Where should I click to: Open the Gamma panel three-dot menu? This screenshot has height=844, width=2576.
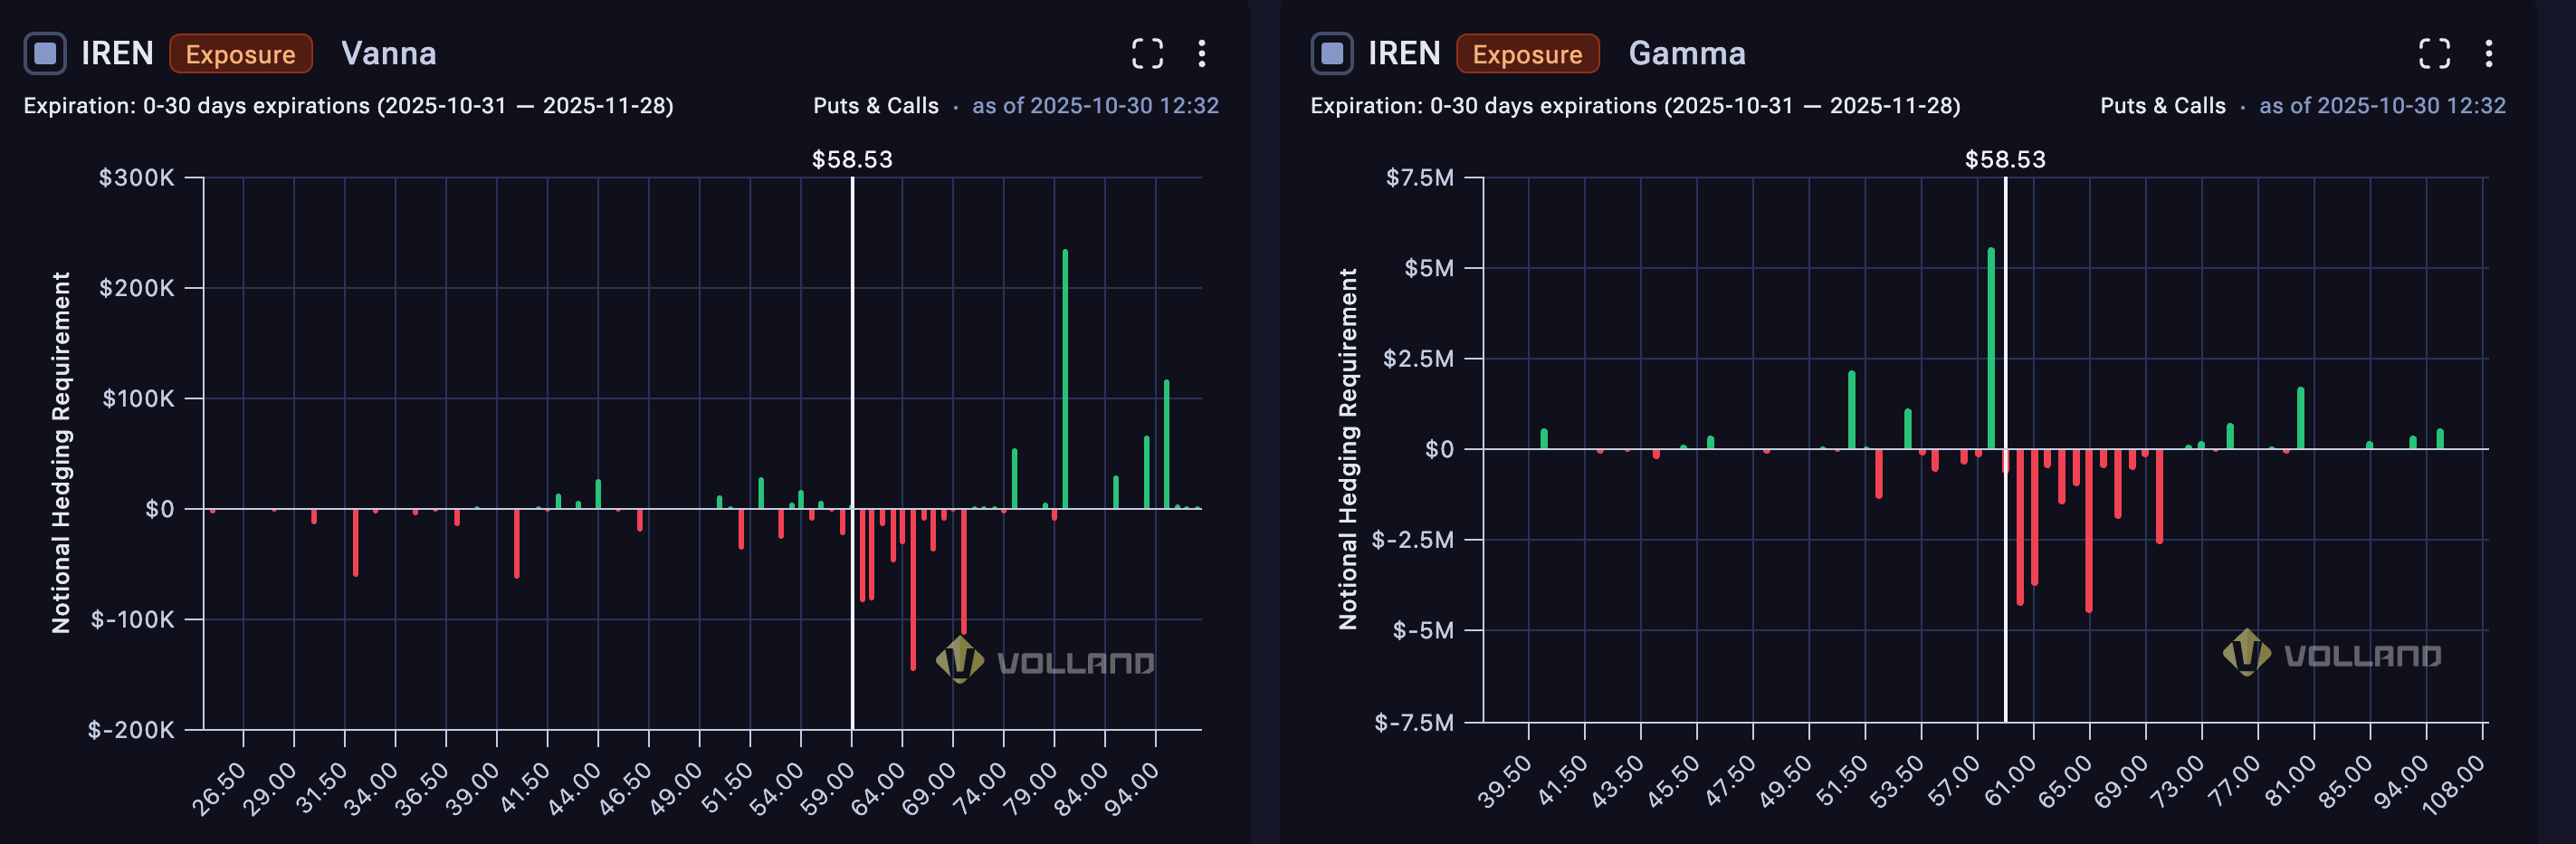coord(2489,53)
